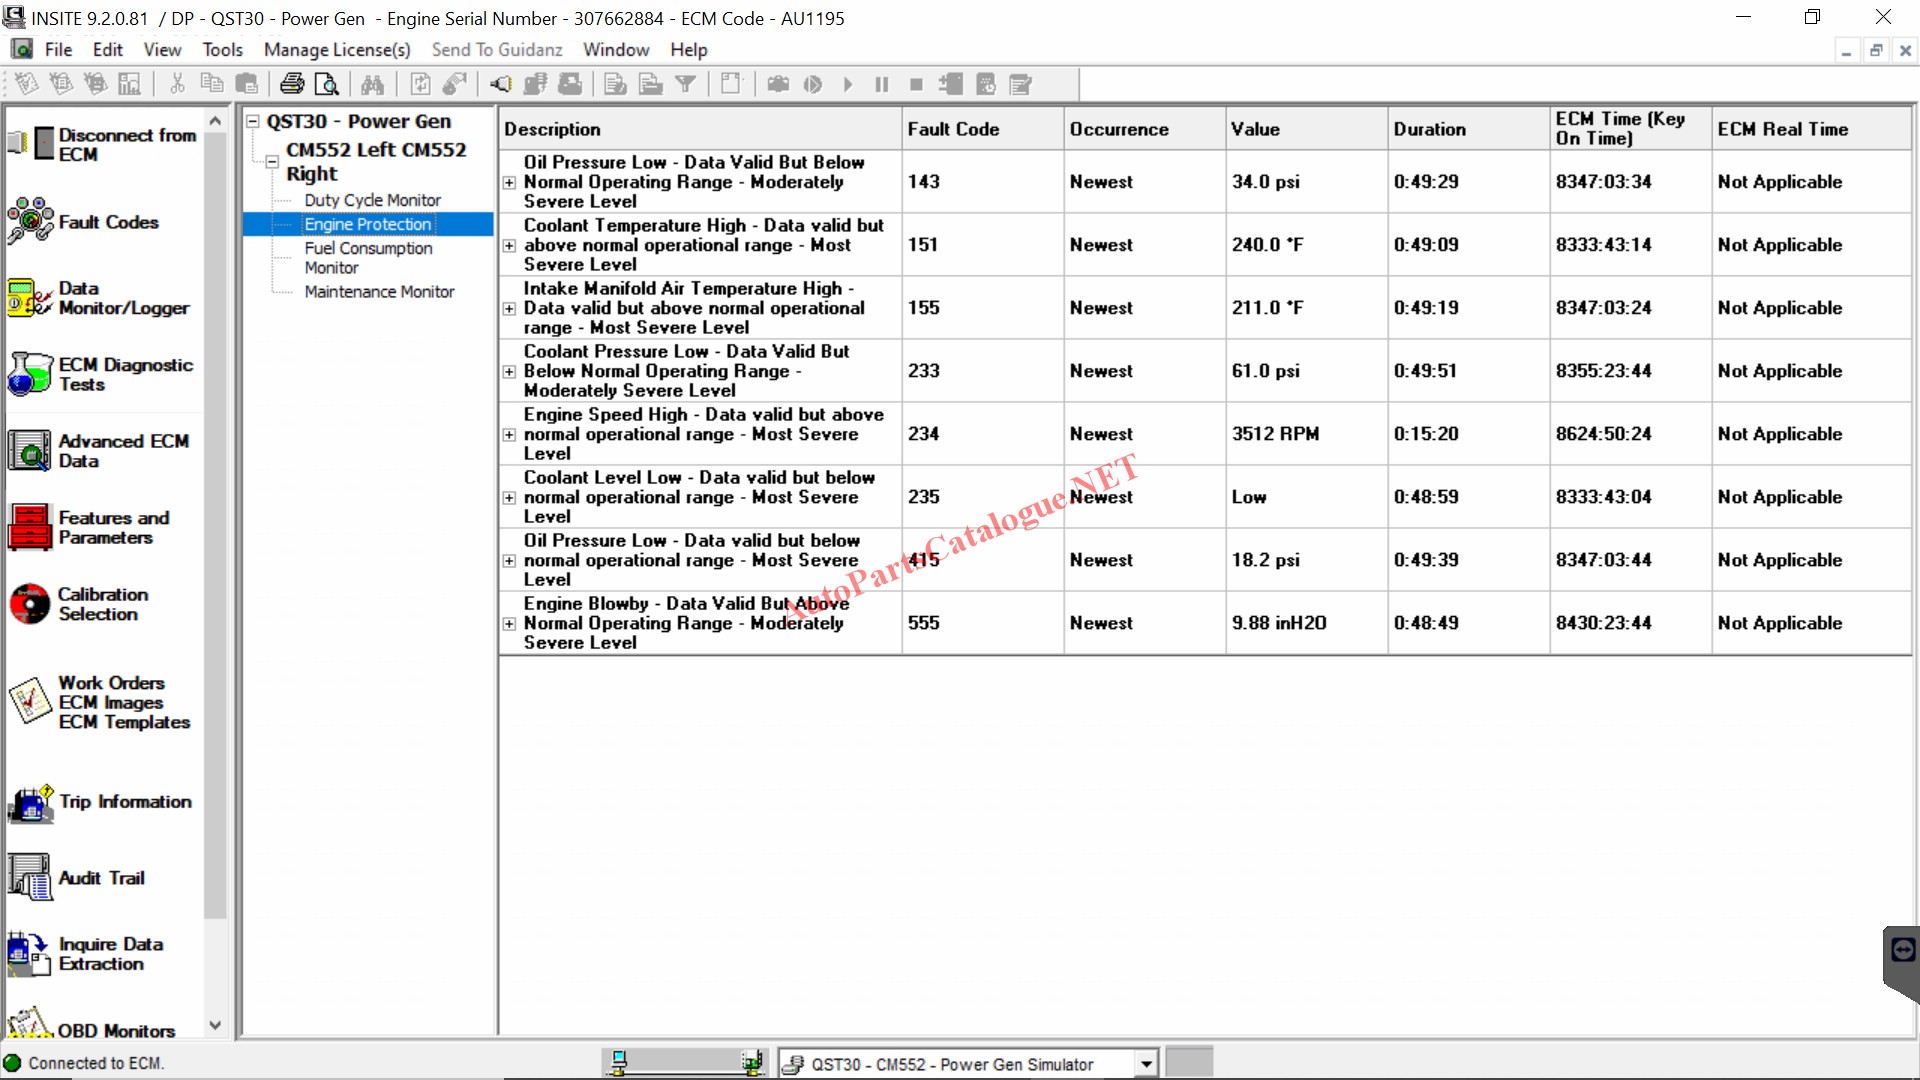Select Maintenance Monitor tree item
This screenshot has height=1080, width=1920.
coord(379,292)
